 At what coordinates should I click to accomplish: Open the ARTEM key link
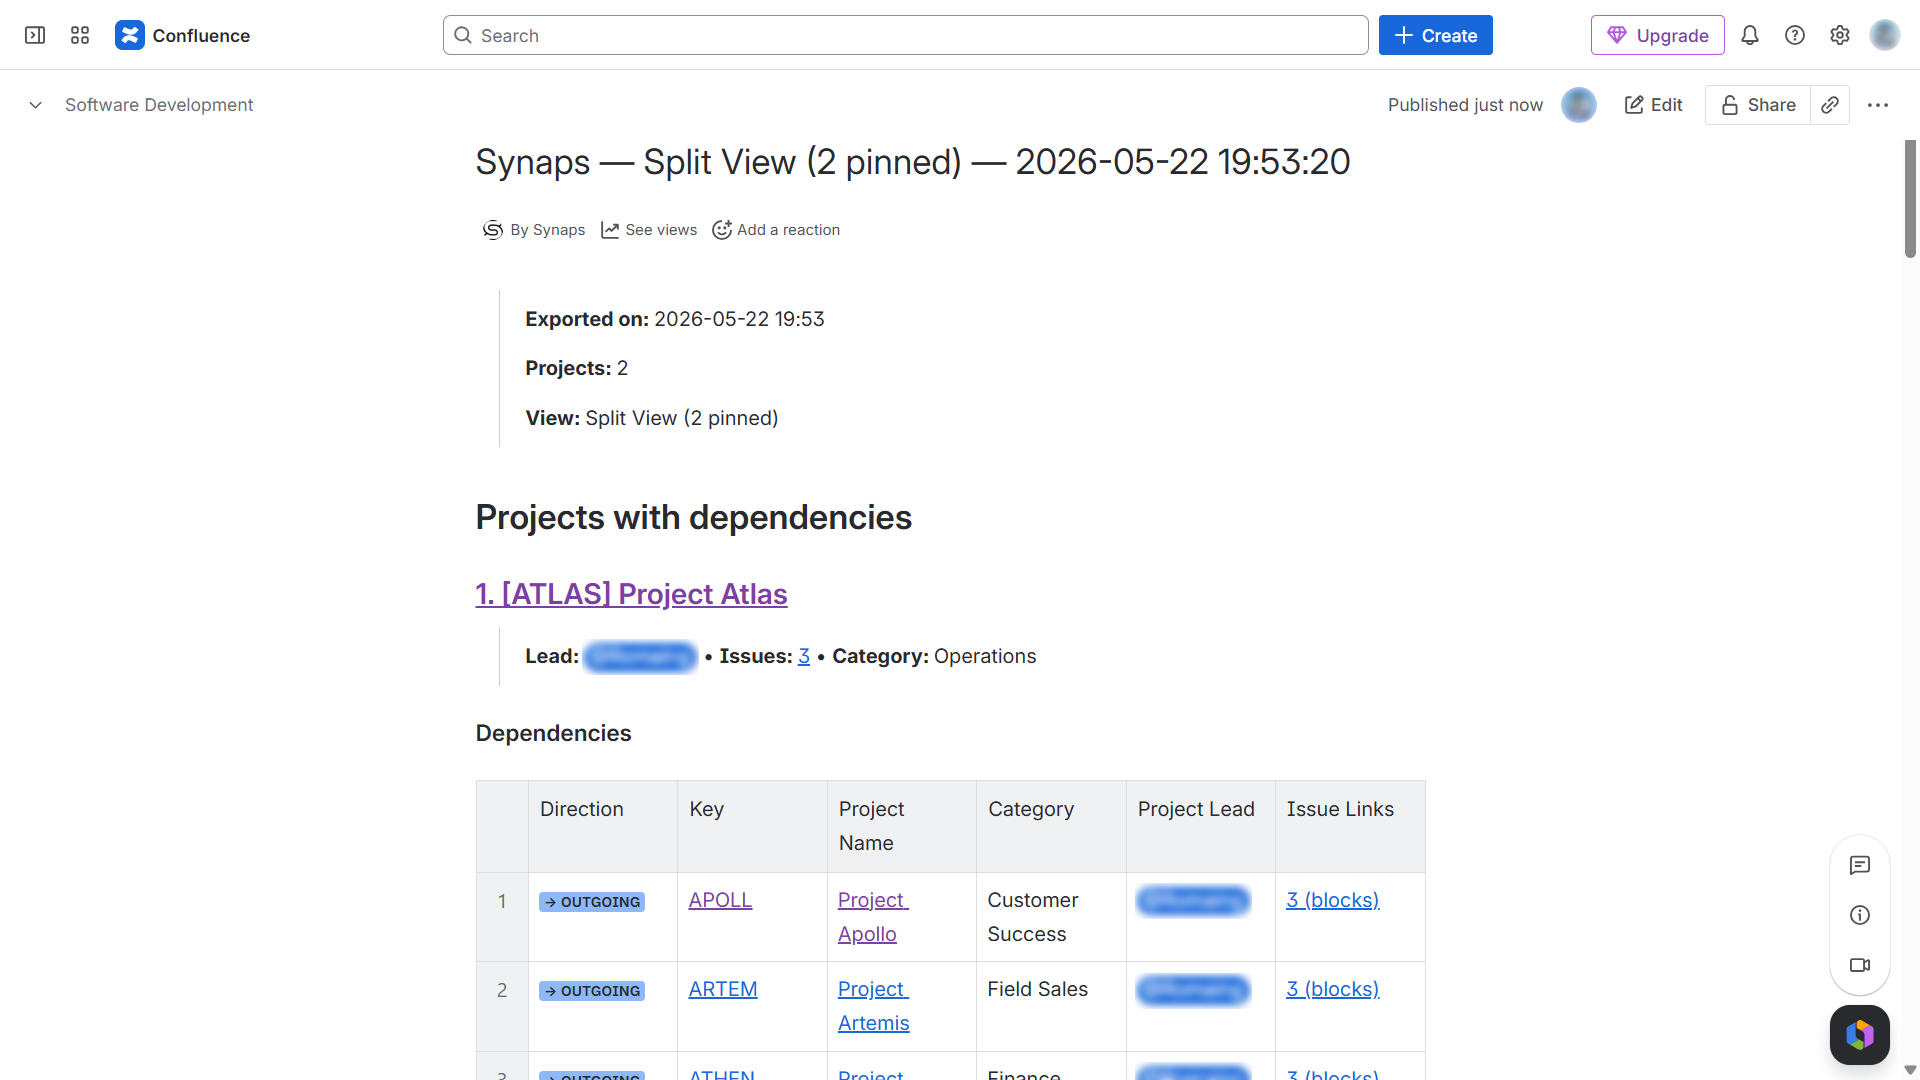point(723,989)
